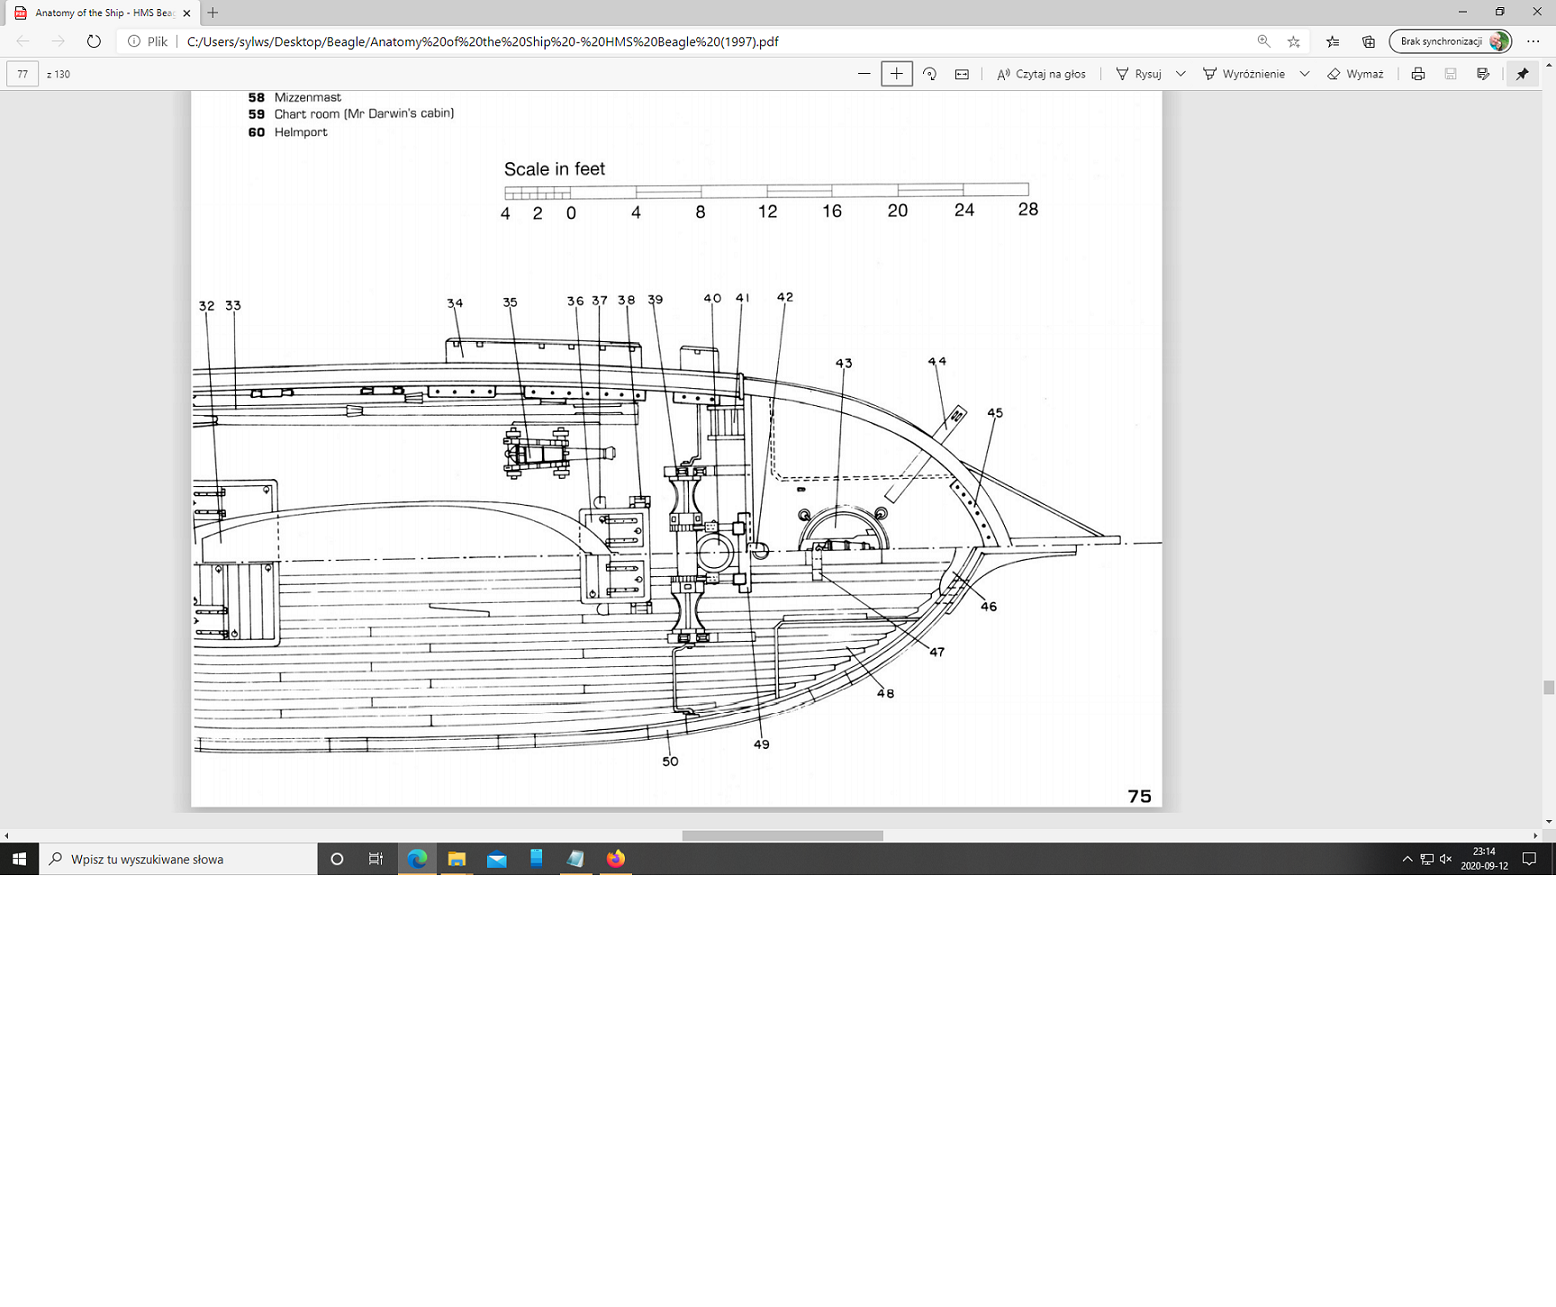This screenshot has width=1556, height=1307.
Task: Print the PDF document
Action: click(1418, 74)
